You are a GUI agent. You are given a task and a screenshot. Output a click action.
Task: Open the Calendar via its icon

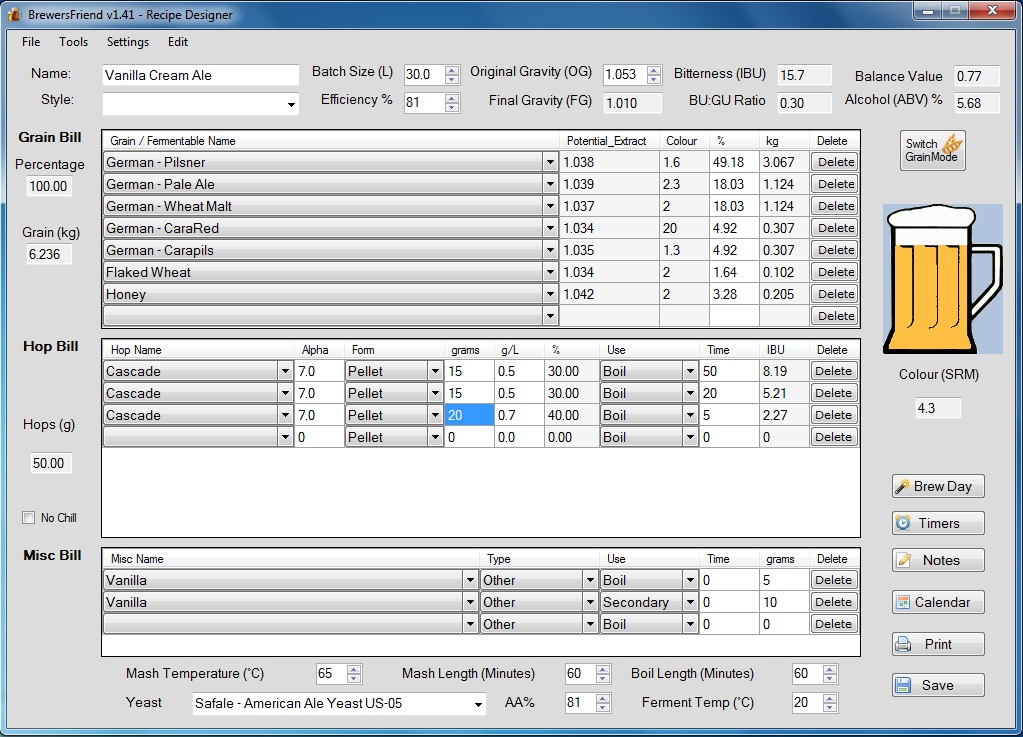click(x=903, y=602)
